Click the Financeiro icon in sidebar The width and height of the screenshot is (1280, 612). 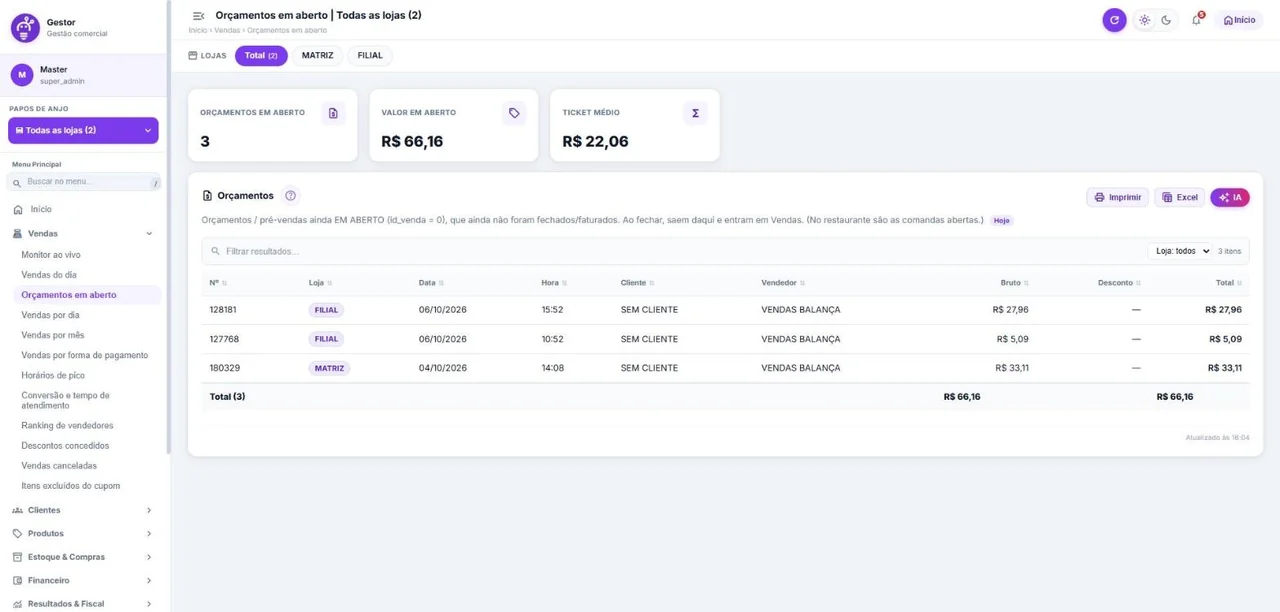pos(17,581)
